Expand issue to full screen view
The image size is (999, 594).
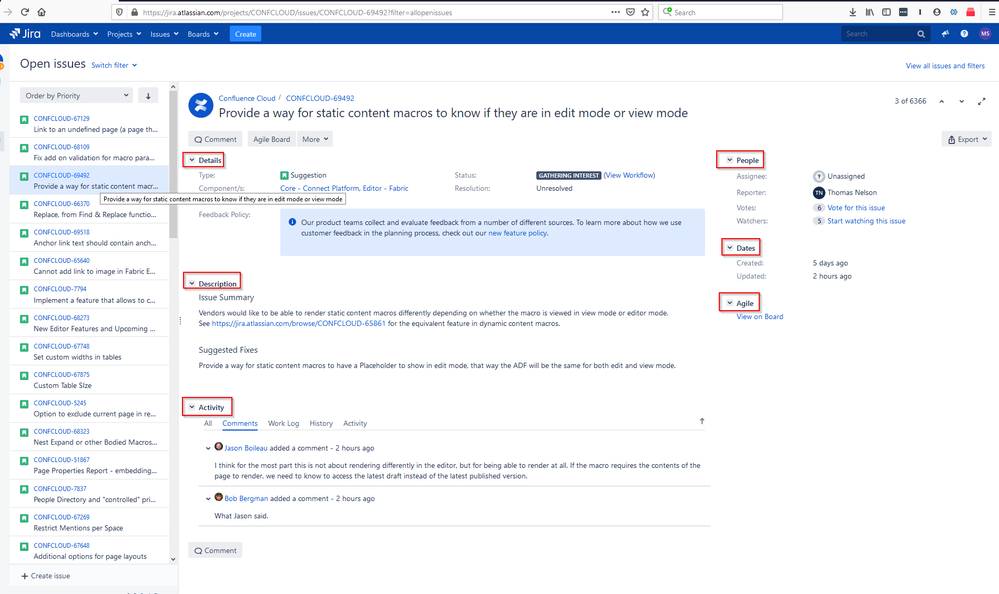click(x=982, y=101)
